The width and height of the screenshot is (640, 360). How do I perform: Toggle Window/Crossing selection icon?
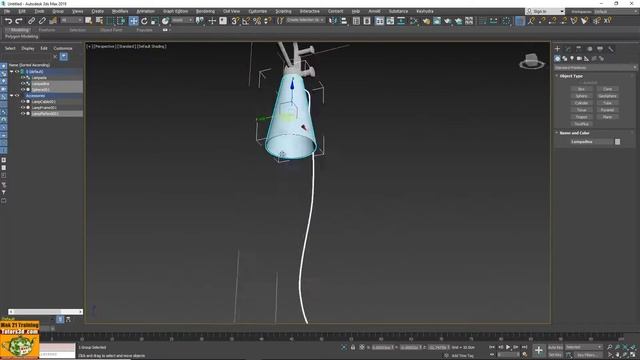121,21
